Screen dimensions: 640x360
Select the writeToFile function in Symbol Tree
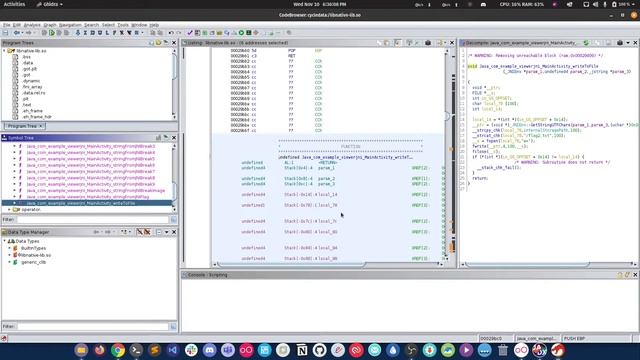tap(80, 203)
